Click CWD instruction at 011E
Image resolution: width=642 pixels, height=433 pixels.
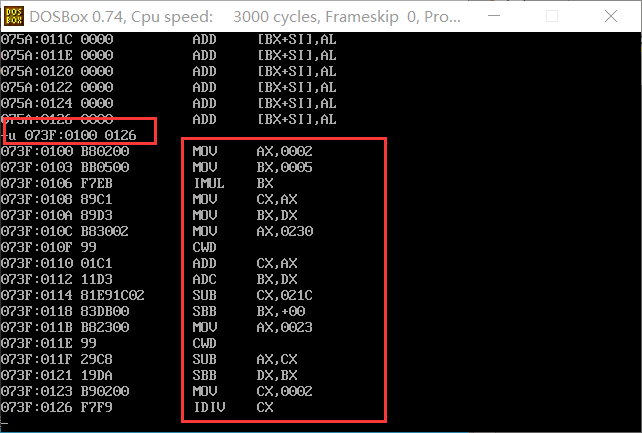(204, 343)
